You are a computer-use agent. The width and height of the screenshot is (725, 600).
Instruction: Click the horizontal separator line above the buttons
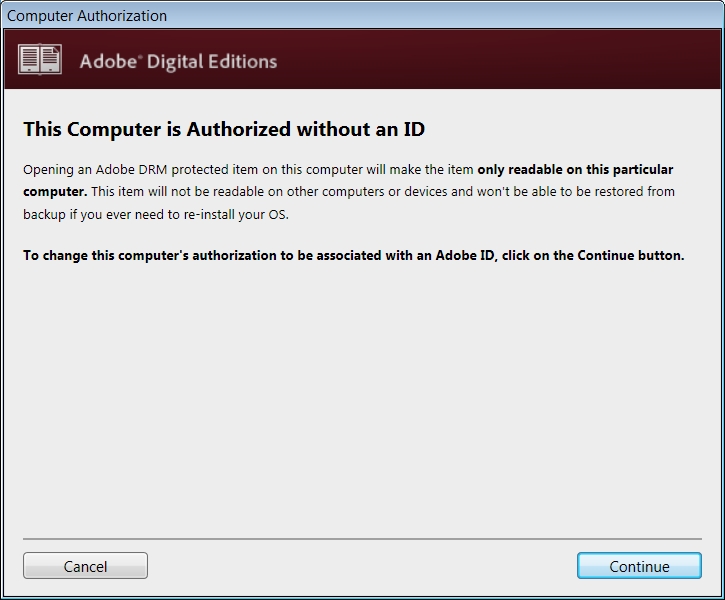[362, 539]
